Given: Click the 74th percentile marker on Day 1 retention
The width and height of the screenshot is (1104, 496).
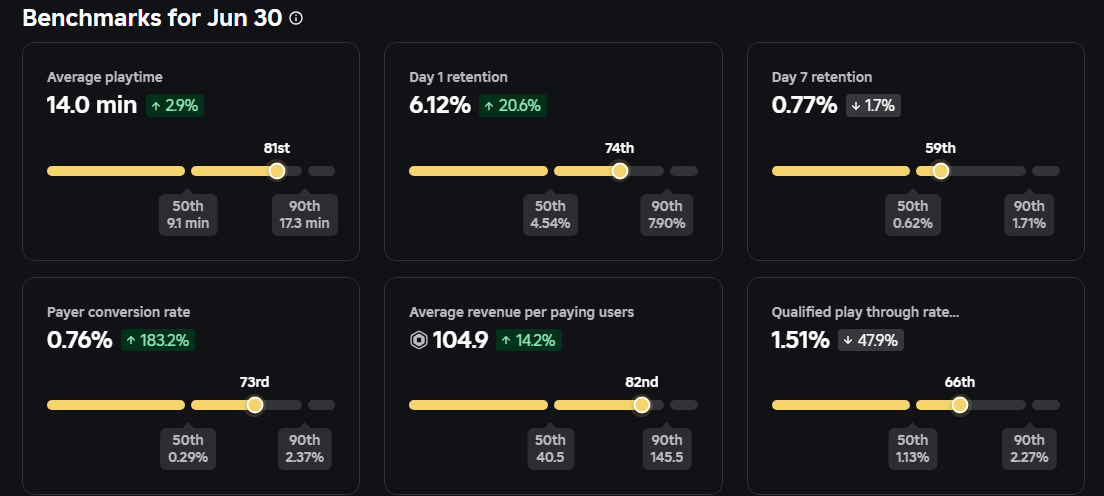Looking at the screenshot, I should tap(619, 171).
